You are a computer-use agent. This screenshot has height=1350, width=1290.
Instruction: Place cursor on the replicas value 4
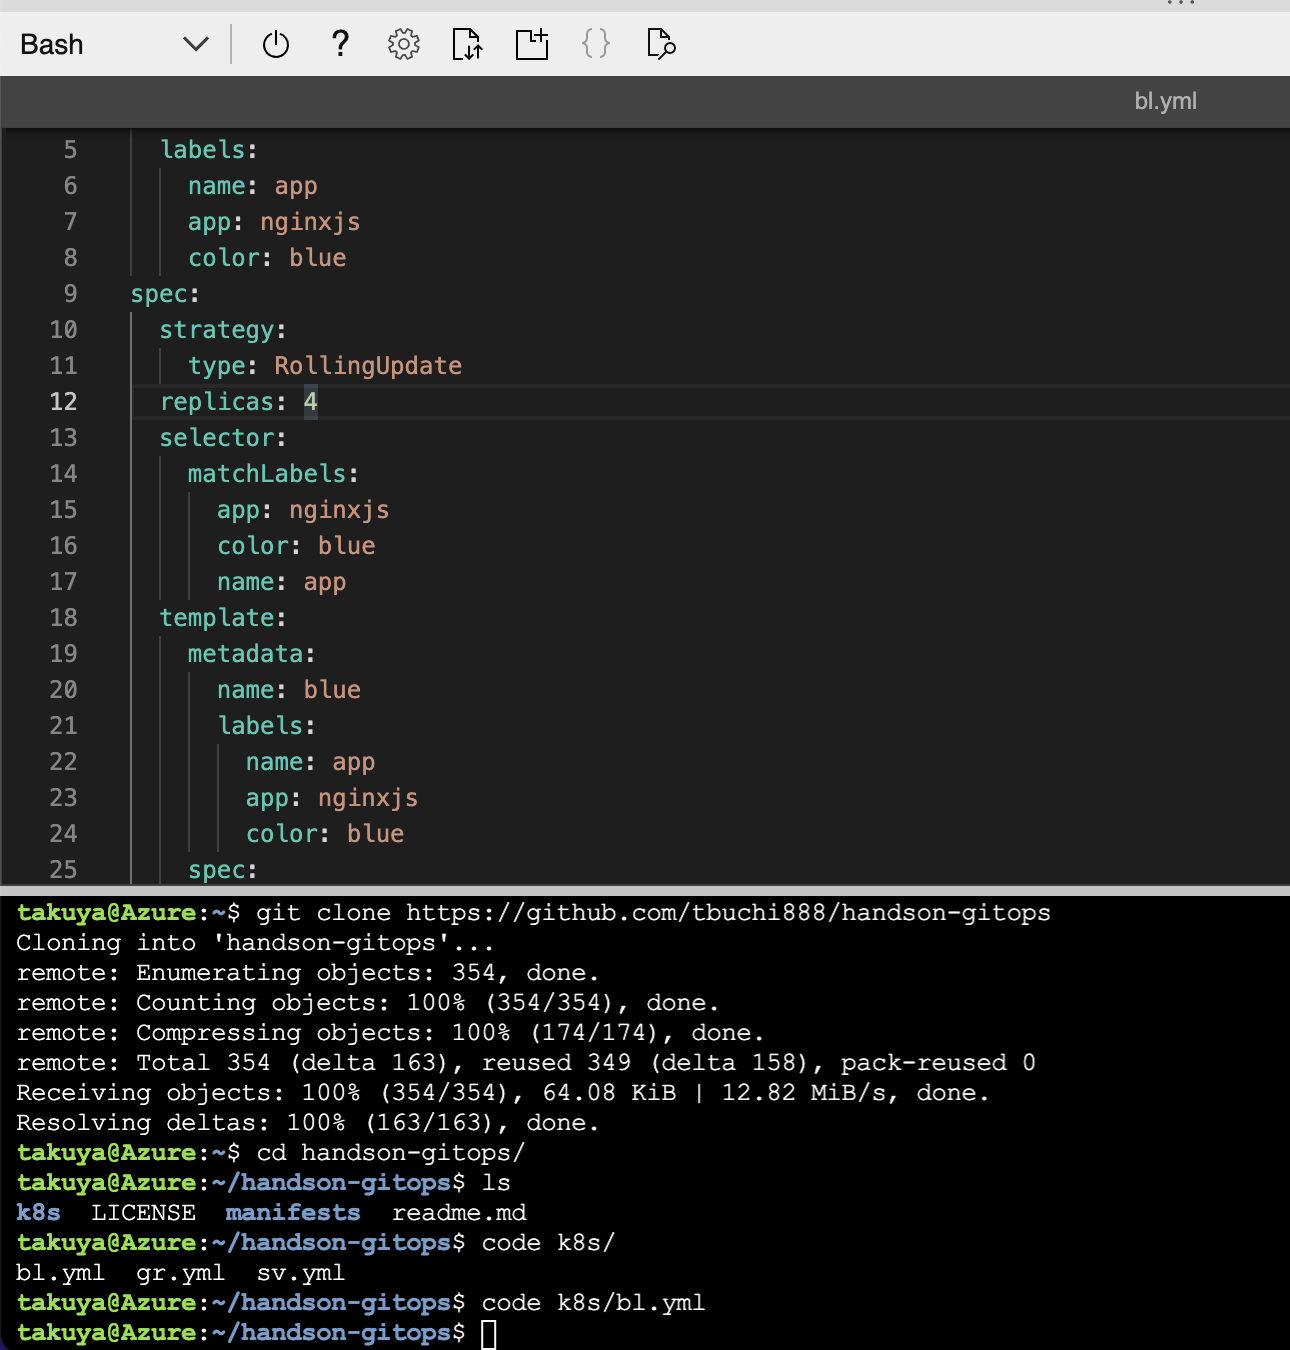pyautogui.click(x=311, y=402)
